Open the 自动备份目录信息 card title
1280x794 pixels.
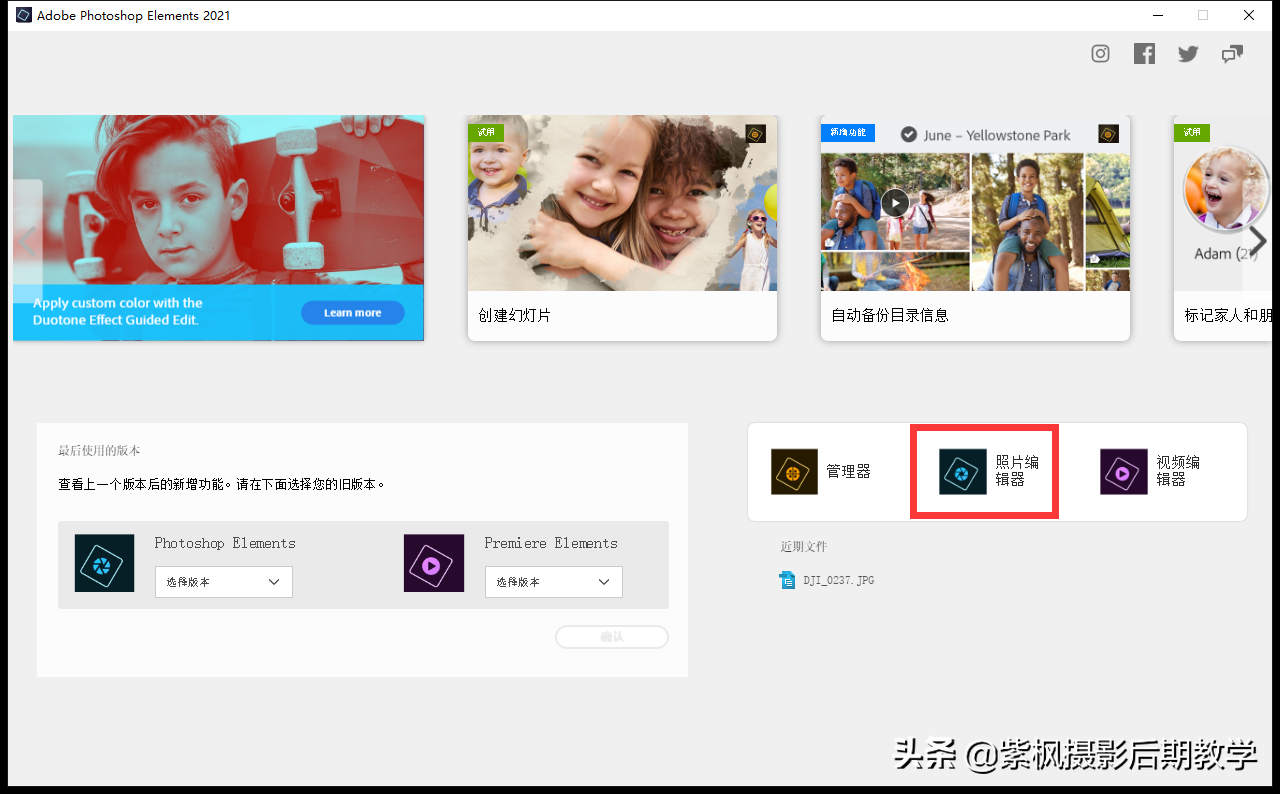point(890,315)
